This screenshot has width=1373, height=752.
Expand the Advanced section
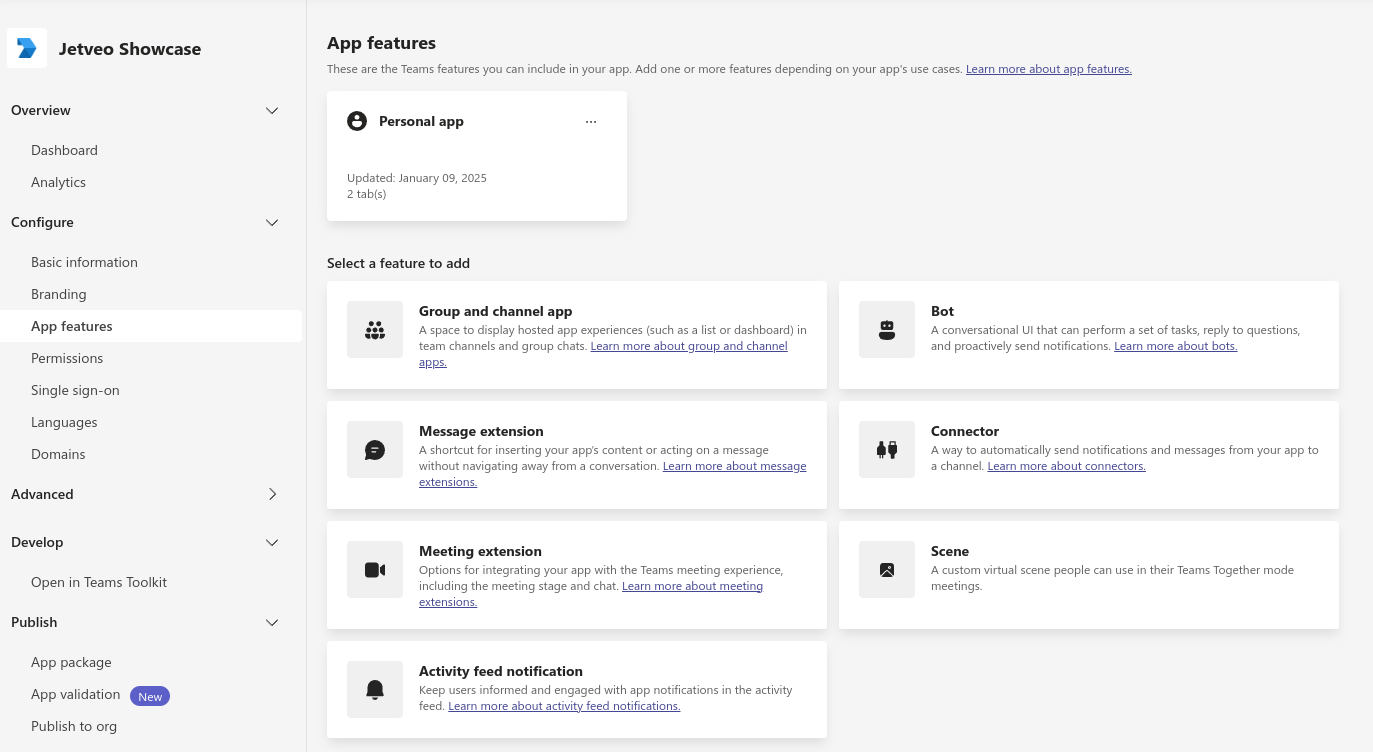272,494
